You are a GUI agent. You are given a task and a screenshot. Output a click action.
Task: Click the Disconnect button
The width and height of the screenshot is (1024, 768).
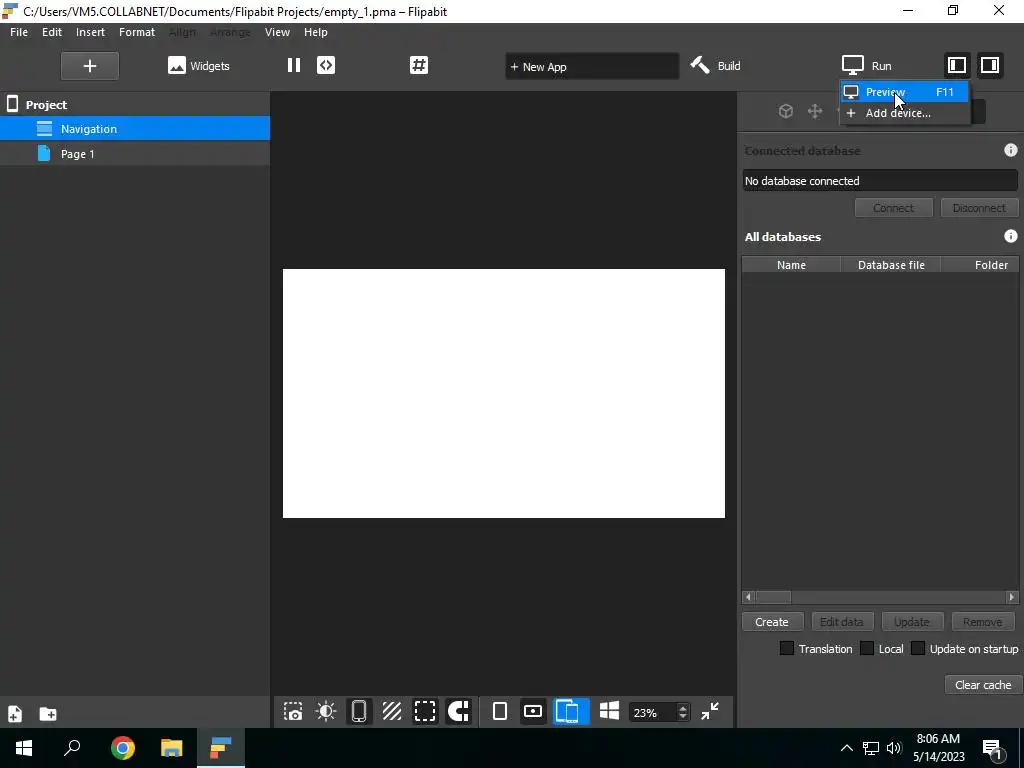pos(979,208)
